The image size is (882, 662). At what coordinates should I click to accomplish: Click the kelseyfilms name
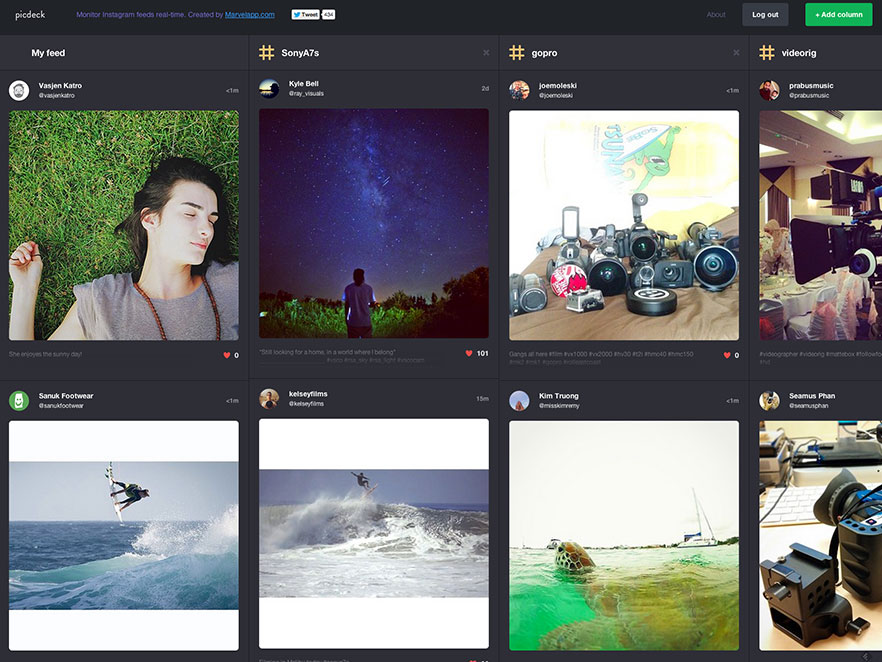pos(308,394)
